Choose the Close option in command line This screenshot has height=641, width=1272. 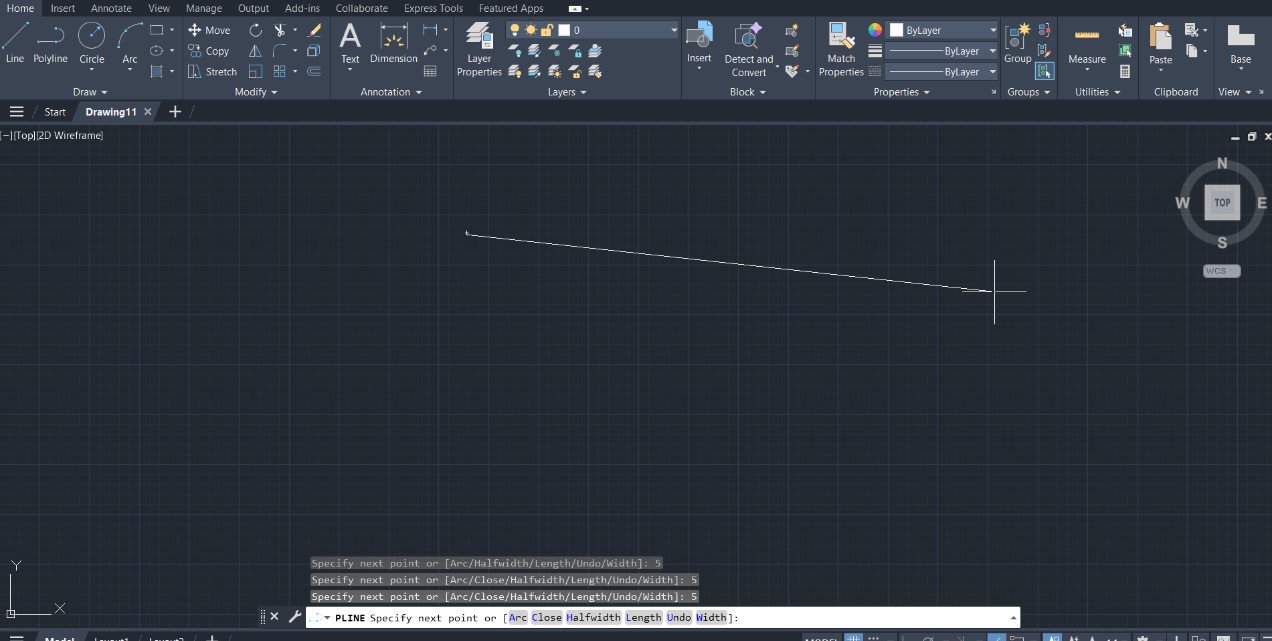point(546,618)
